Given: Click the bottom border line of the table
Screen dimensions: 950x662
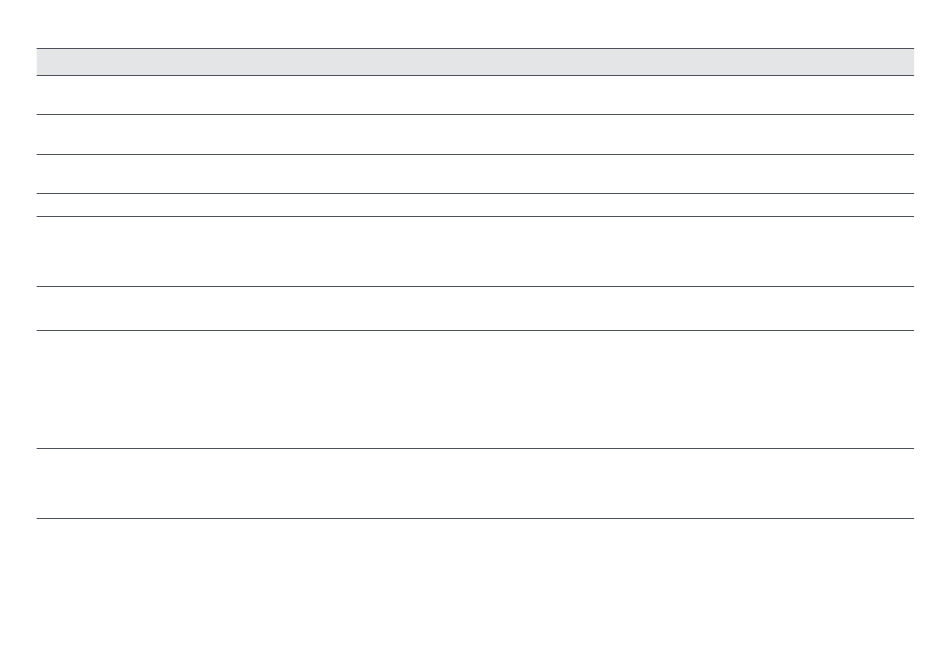Looking at the screenshot, I should [475, 518].
